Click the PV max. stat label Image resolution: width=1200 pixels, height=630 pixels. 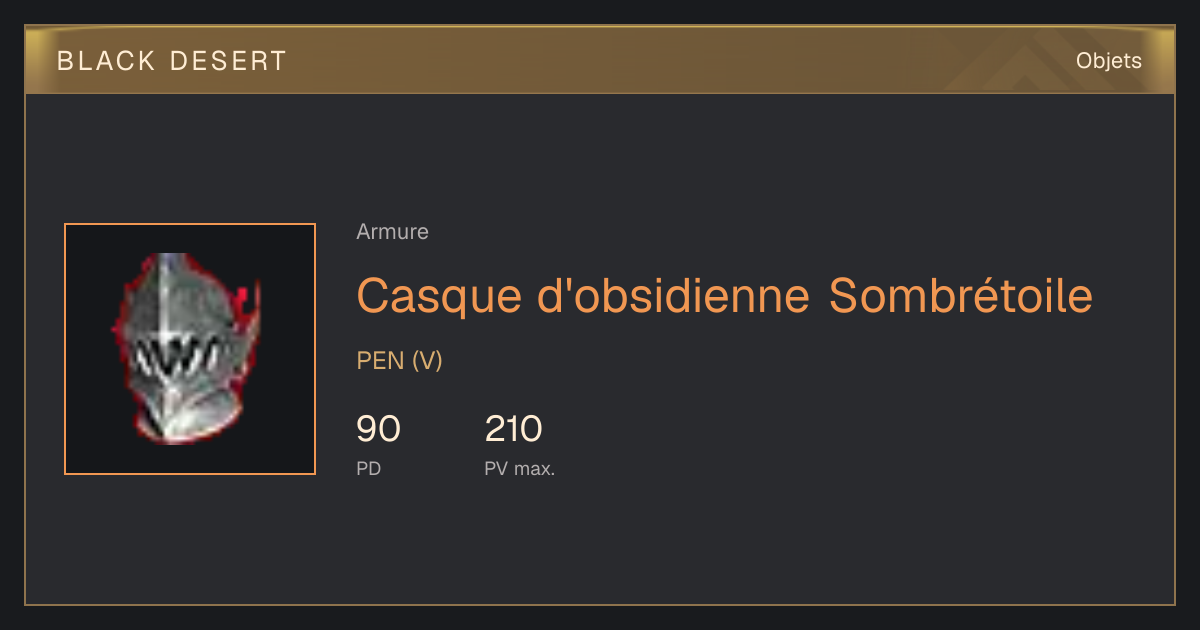pos(519,468)
